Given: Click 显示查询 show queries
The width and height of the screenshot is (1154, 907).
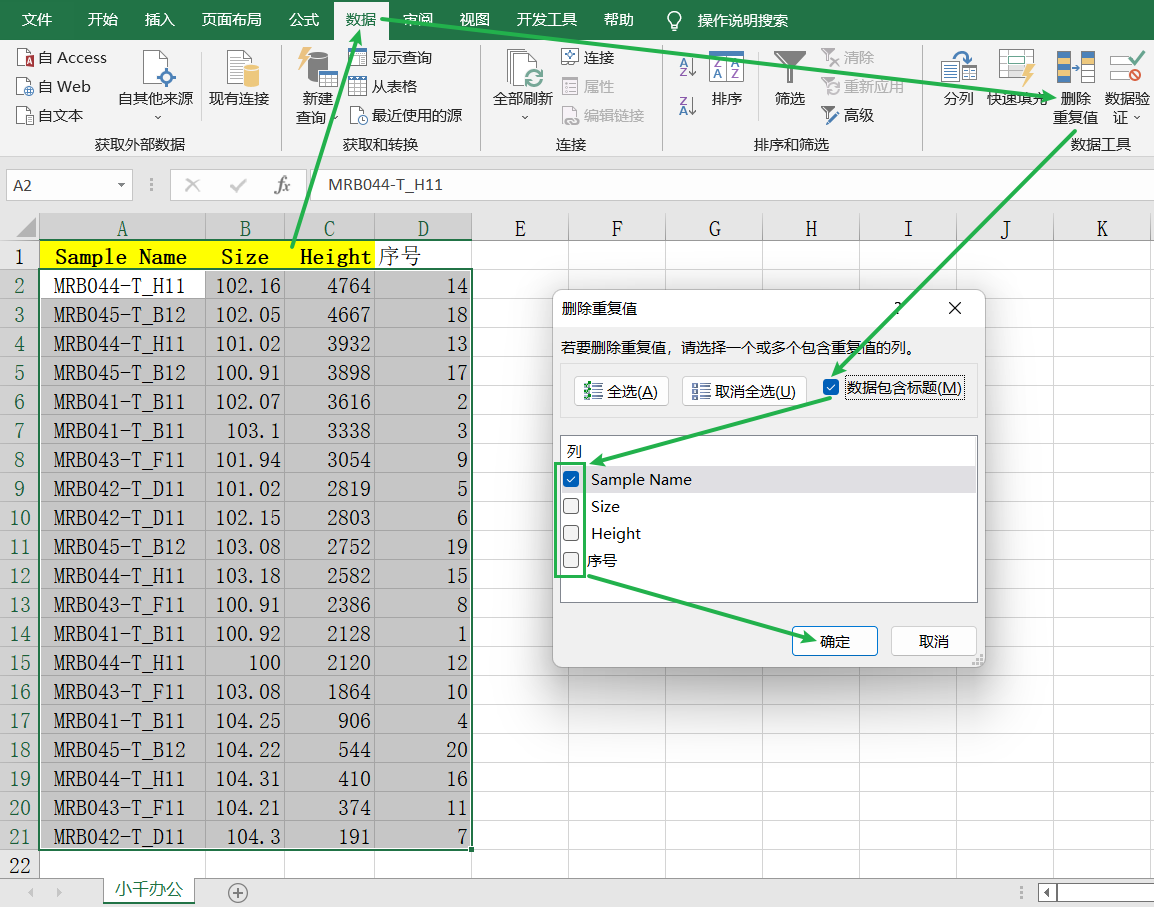Looking at the screenshot, I should [390, 57].
